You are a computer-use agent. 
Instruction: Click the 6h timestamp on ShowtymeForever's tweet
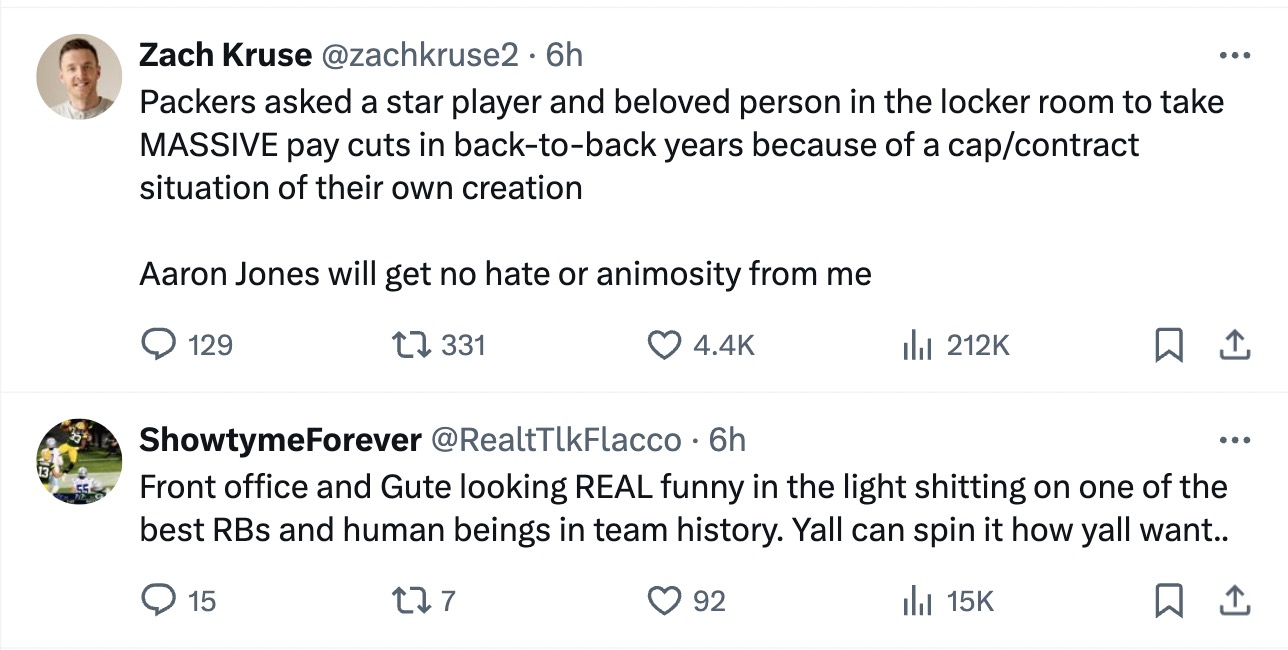click(727, 439)
